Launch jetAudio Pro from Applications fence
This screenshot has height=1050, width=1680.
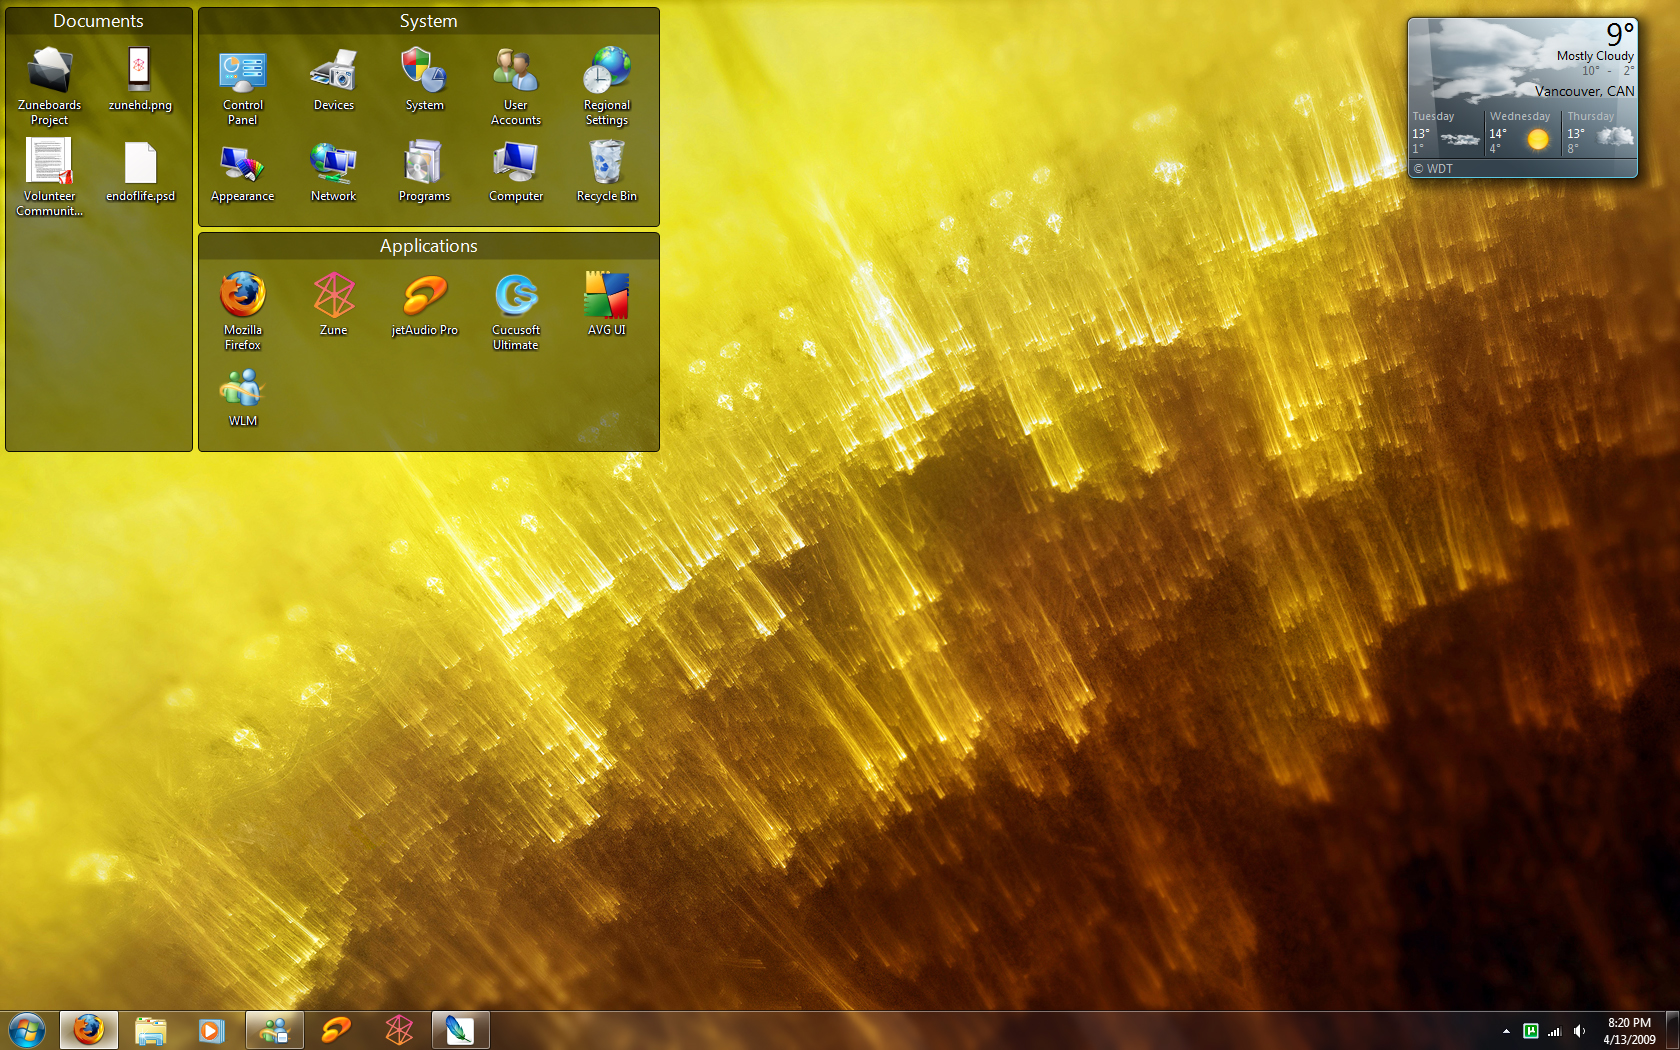(424, 304)
